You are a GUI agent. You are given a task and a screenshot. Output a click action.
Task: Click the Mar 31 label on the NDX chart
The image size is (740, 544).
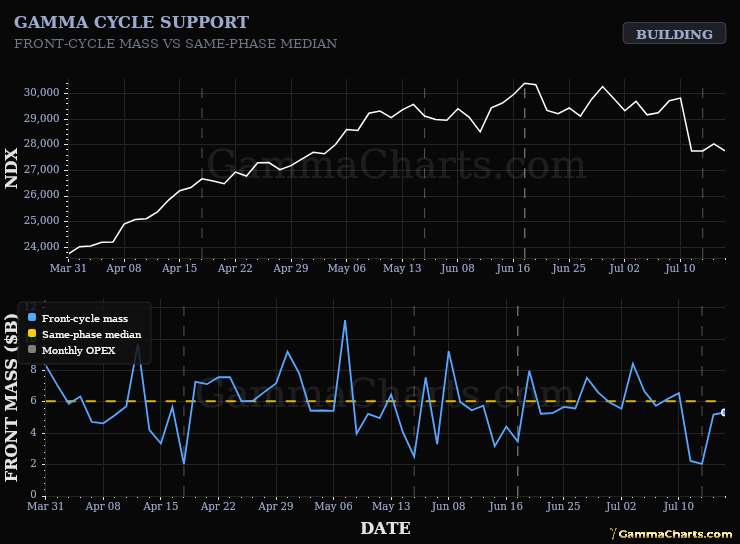(x=68, y=268)
